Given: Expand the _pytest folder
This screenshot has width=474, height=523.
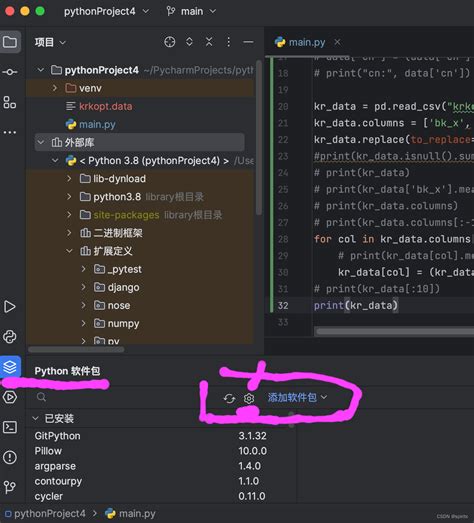Looking at the screenshot, I should [x=83, y=269].
